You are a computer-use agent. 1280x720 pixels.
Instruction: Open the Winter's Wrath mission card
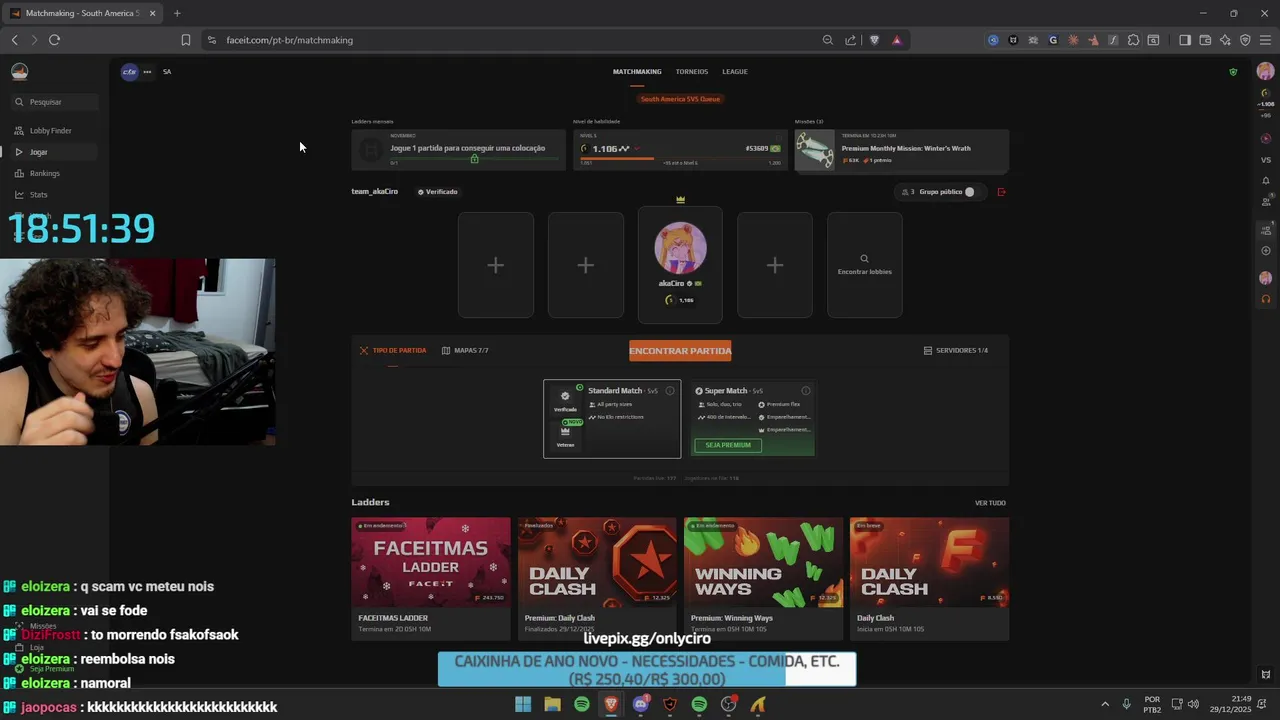901,150
